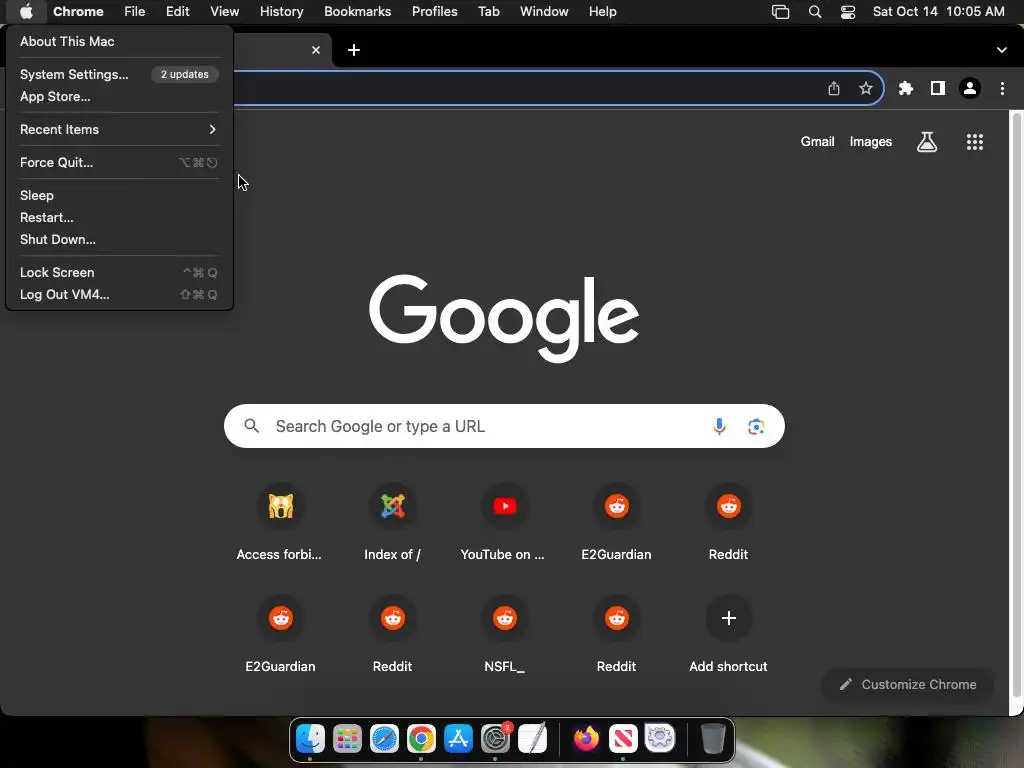Open the Images link
The width and height of the screenshot is (1024, 768).
pos(871,142)
